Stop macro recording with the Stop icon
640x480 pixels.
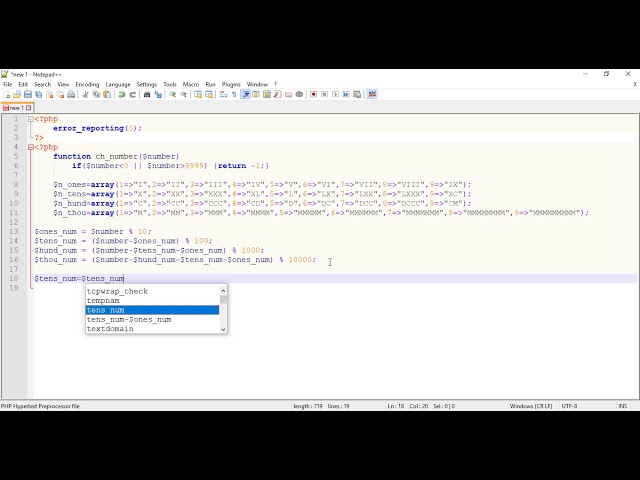324,94
